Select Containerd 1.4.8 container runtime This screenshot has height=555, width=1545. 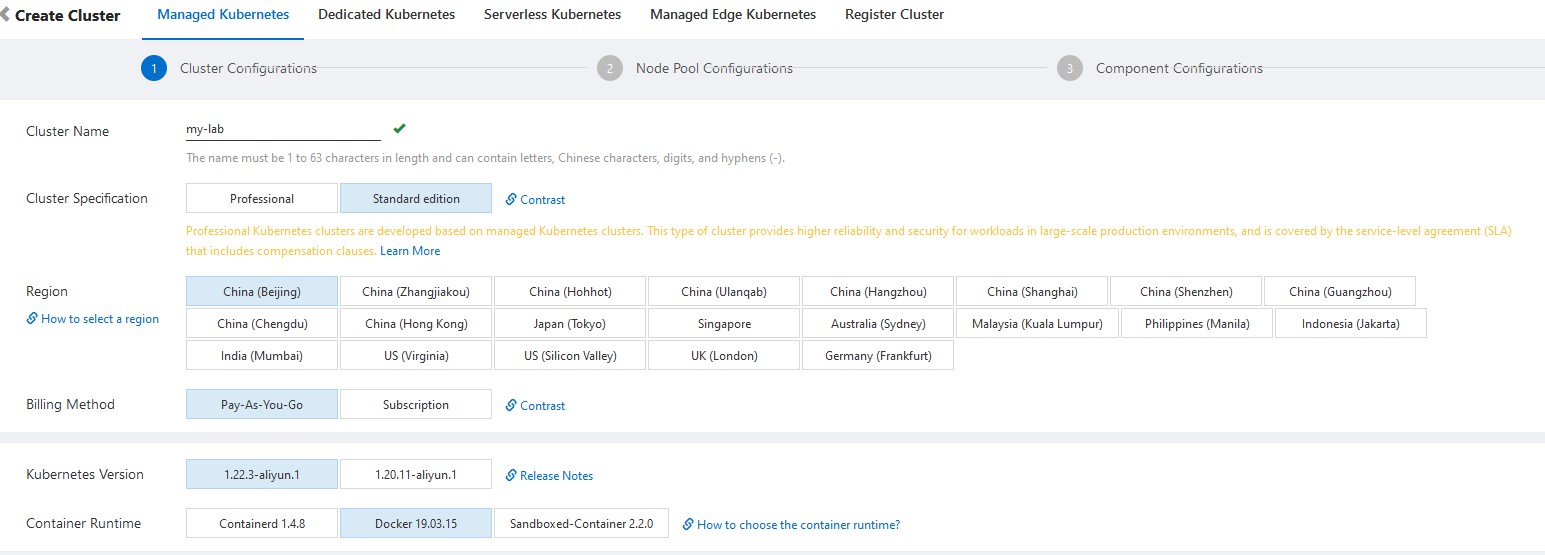pos(262,523)
